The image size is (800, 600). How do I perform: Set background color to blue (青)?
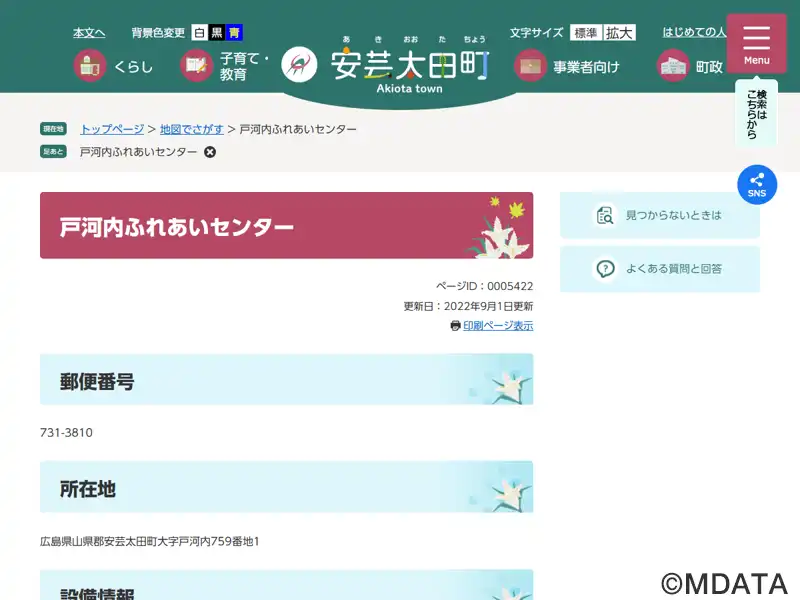(234, 33)
